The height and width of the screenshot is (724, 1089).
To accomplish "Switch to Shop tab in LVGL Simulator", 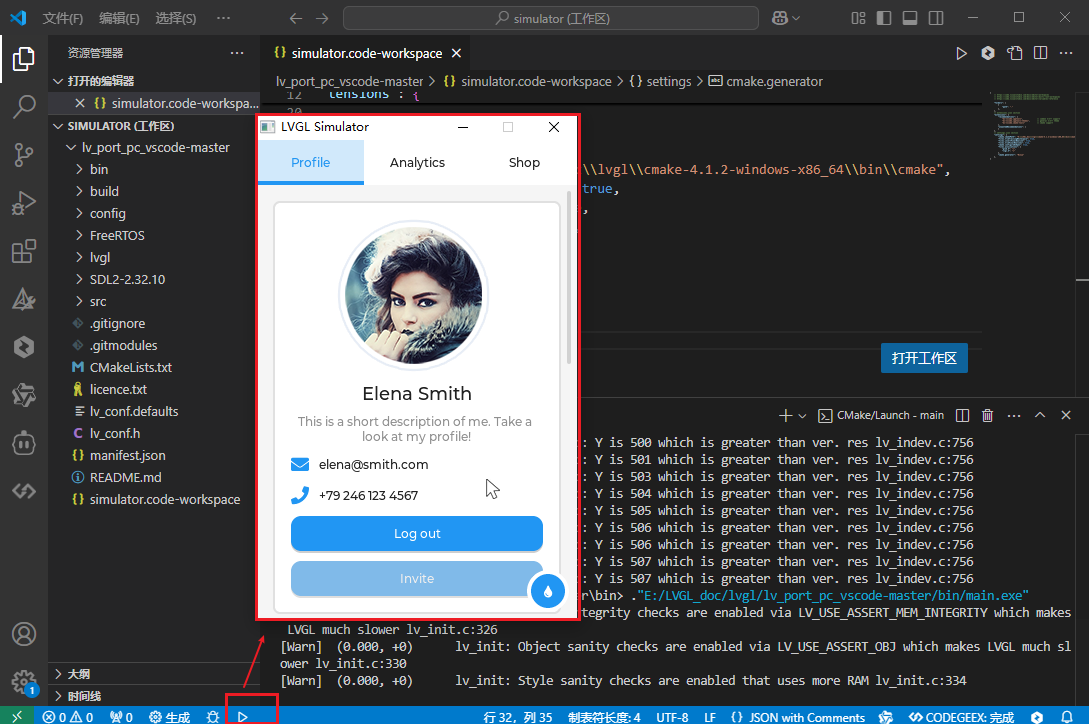I will click(524, 163).
